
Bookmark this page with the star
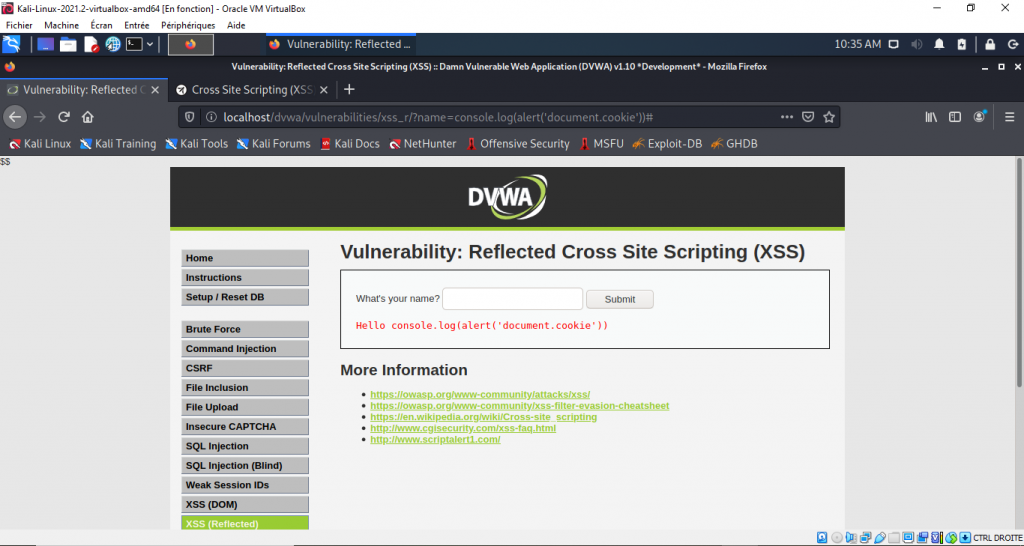tap(829, 117)
